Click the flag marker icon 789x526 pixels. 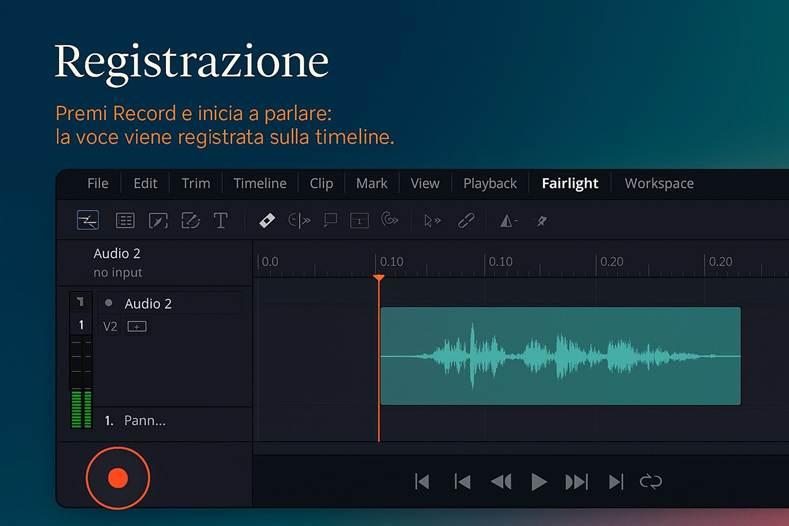pyautogui.click(x=330, y=220)
